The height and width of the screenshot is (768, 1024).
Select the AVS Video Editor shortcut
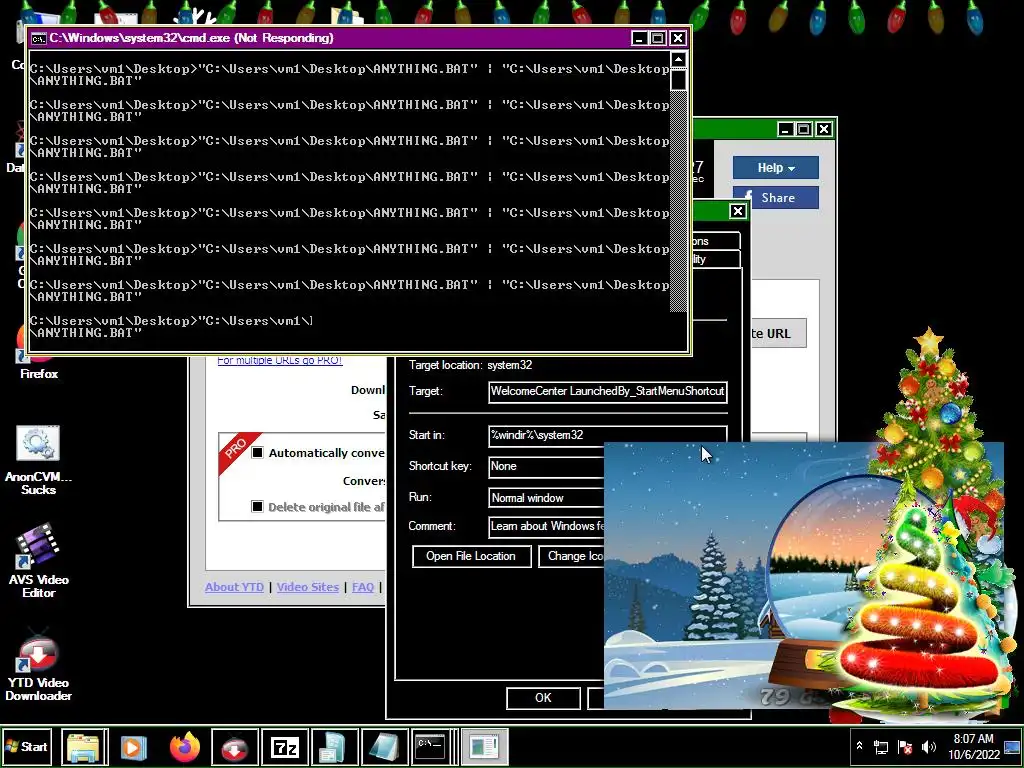click(39, 560)
